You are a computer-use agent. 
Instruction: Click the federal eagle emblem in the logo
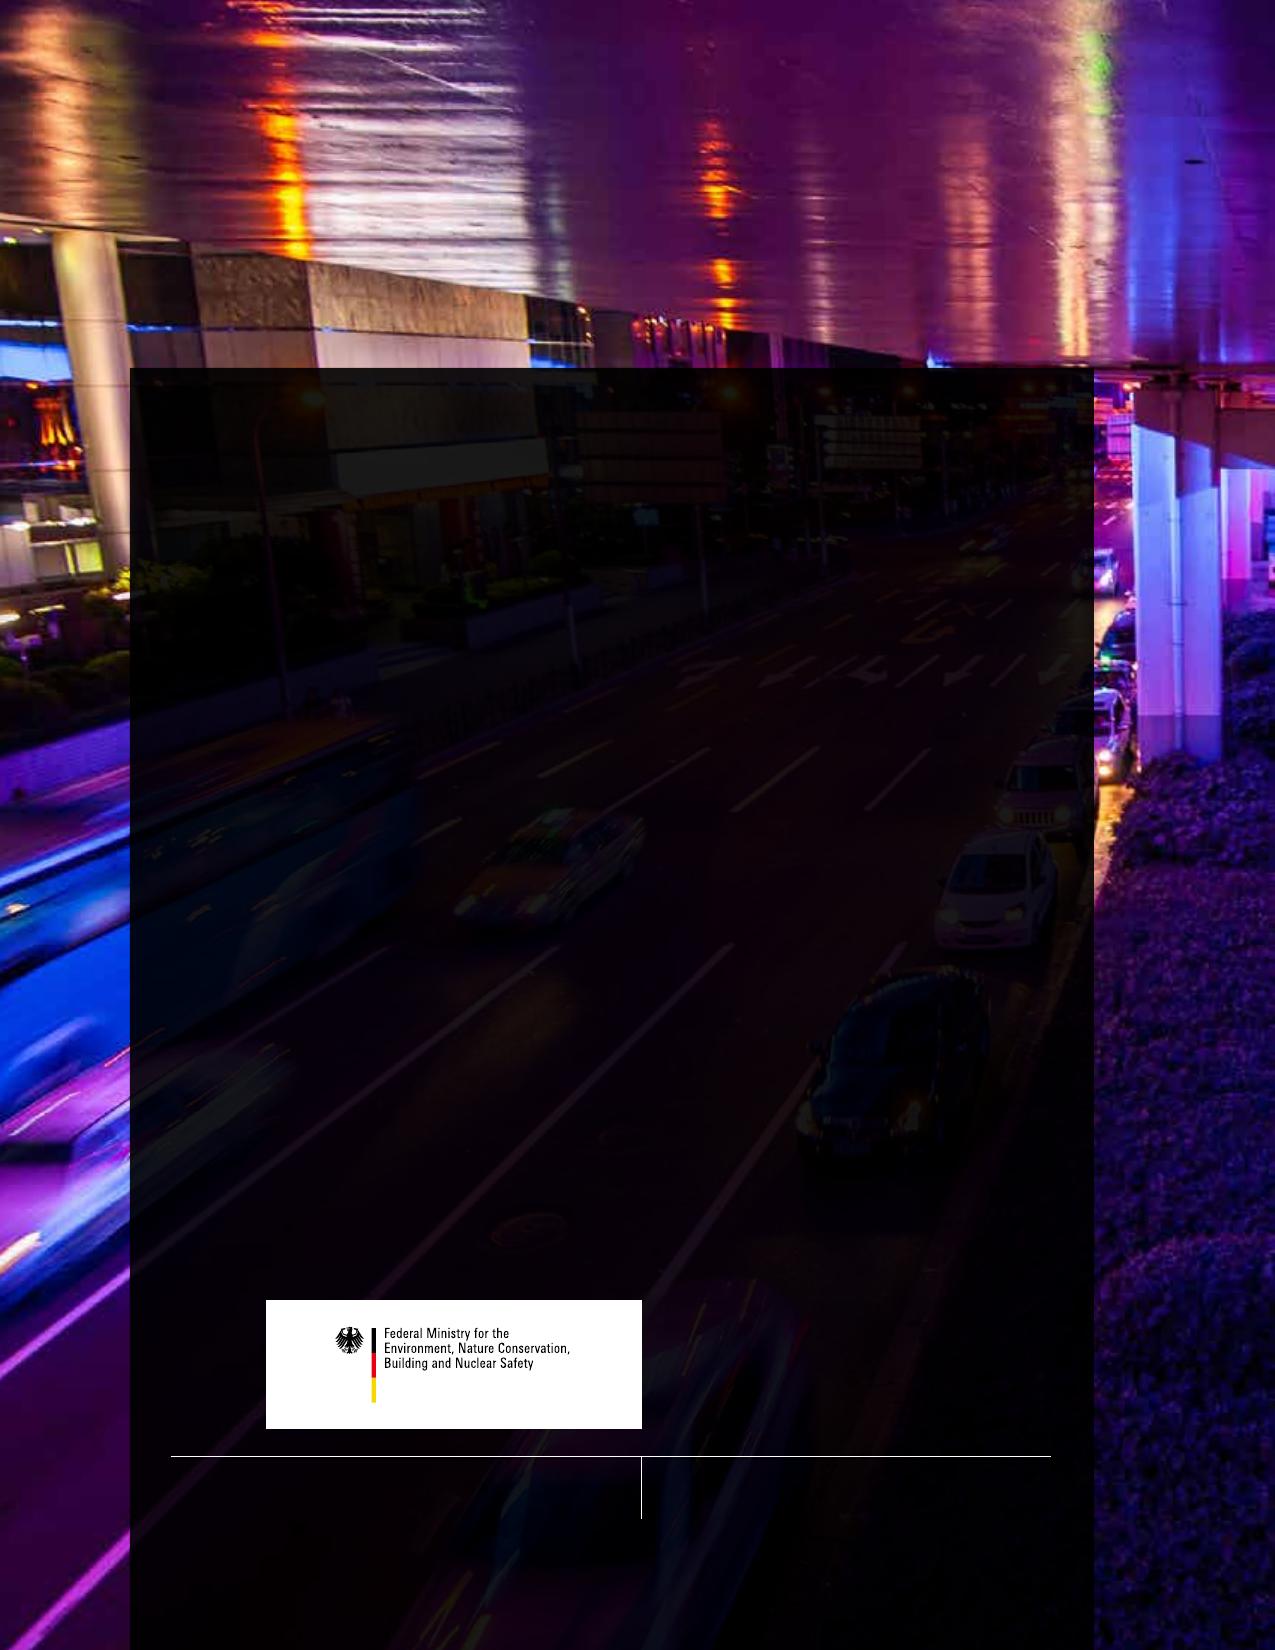[349, 1341]
